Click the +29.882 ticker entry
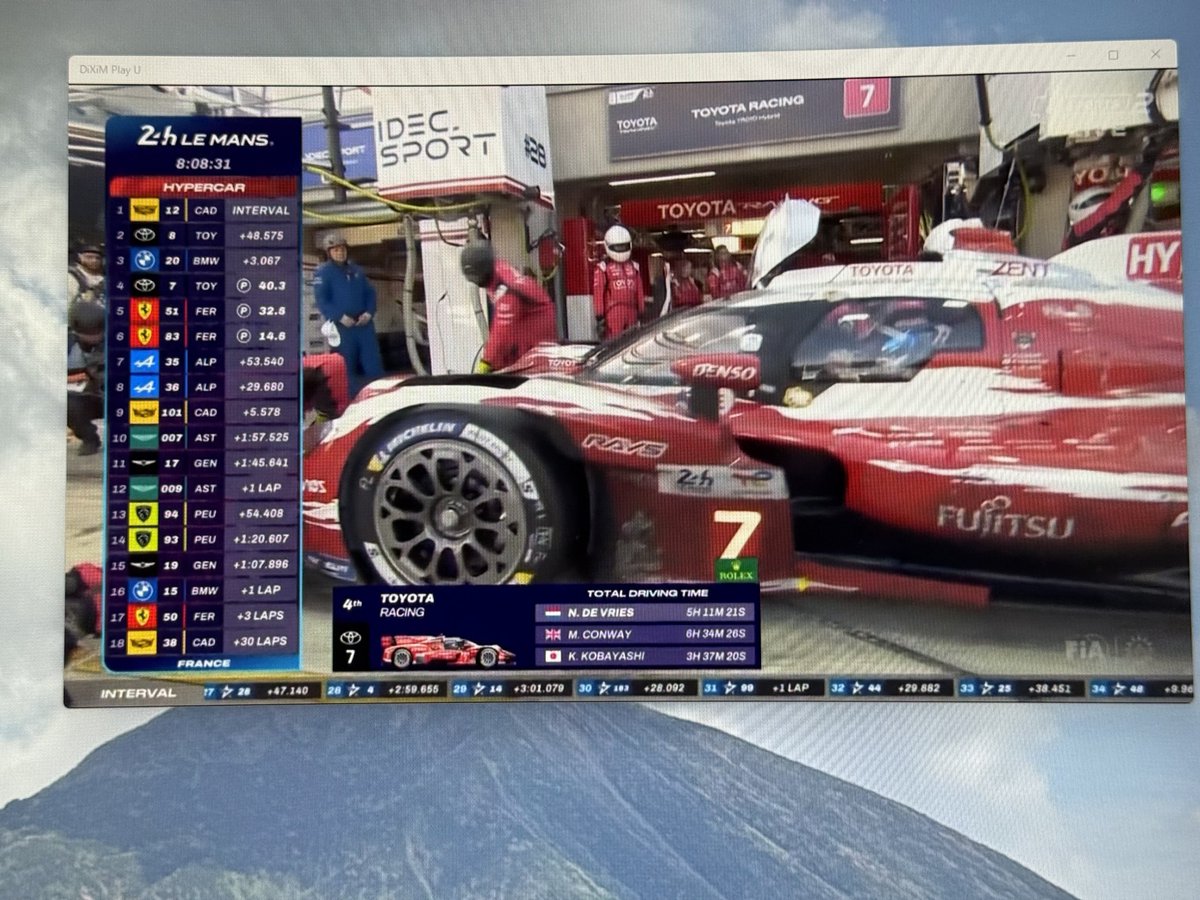 coord(917,688)
